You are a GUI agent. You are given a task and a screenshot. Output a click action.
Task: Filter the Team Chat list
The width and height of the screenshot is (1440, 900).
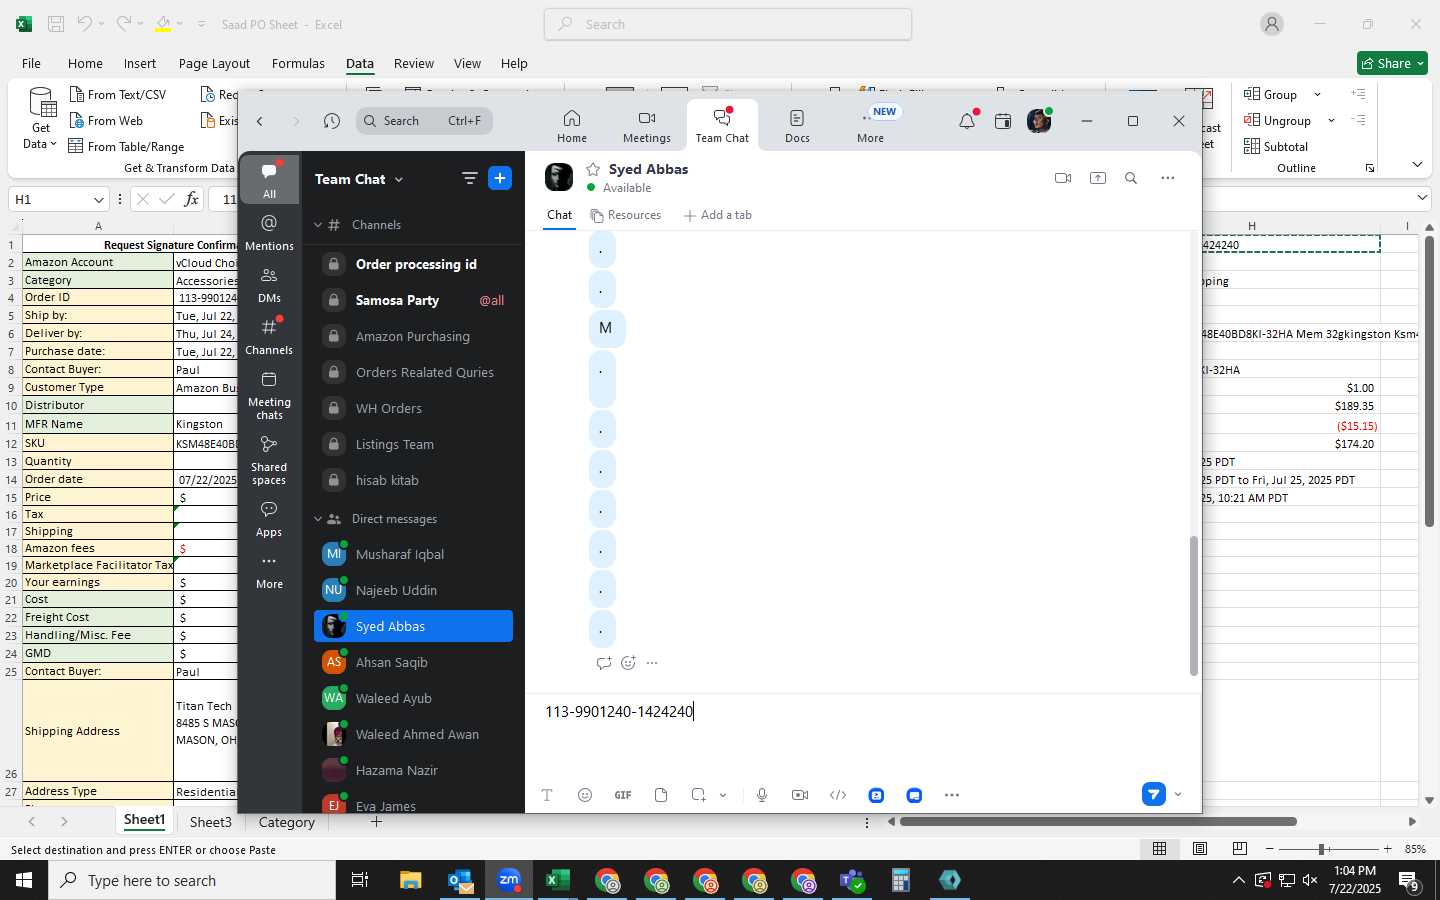pyautogui.click(x=469, y=178)
